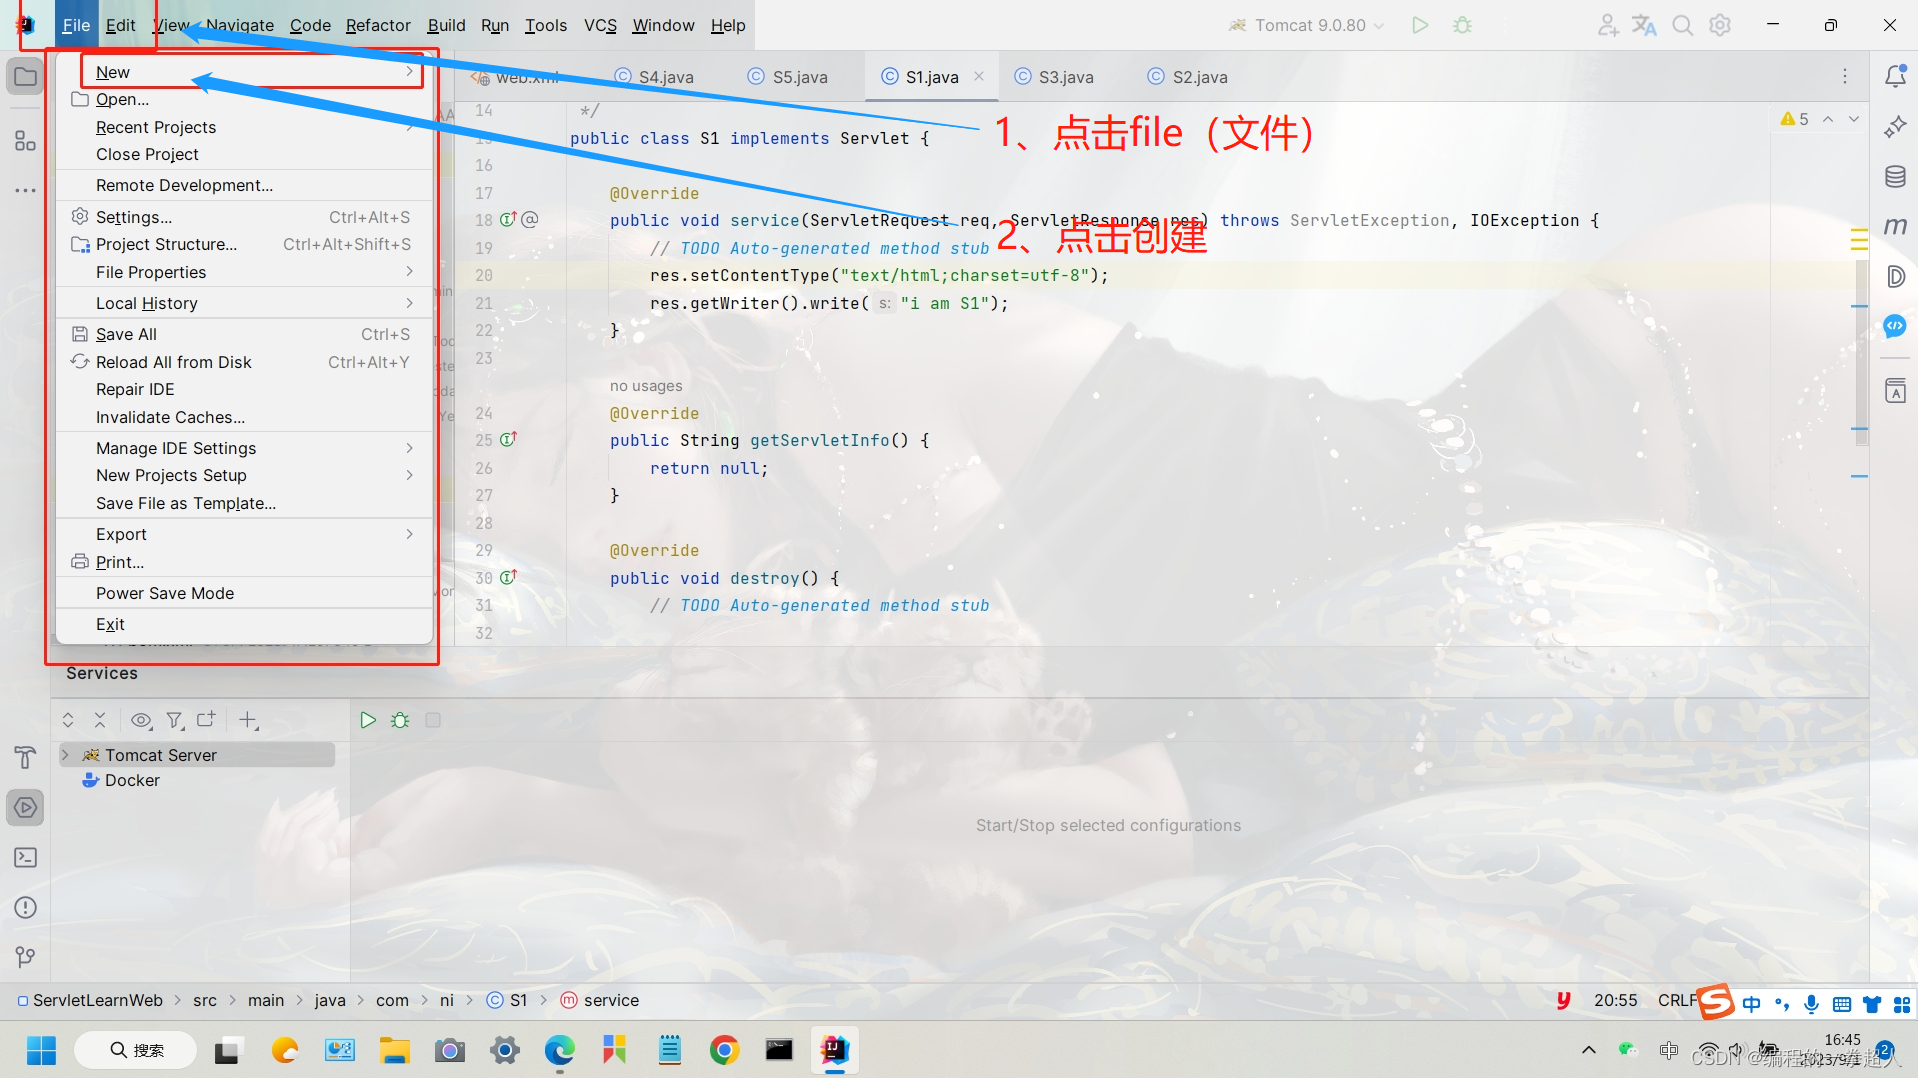Open IDE settings gear in title bar
The image size is (1918, 1078).
click(x=1720, y=25)
